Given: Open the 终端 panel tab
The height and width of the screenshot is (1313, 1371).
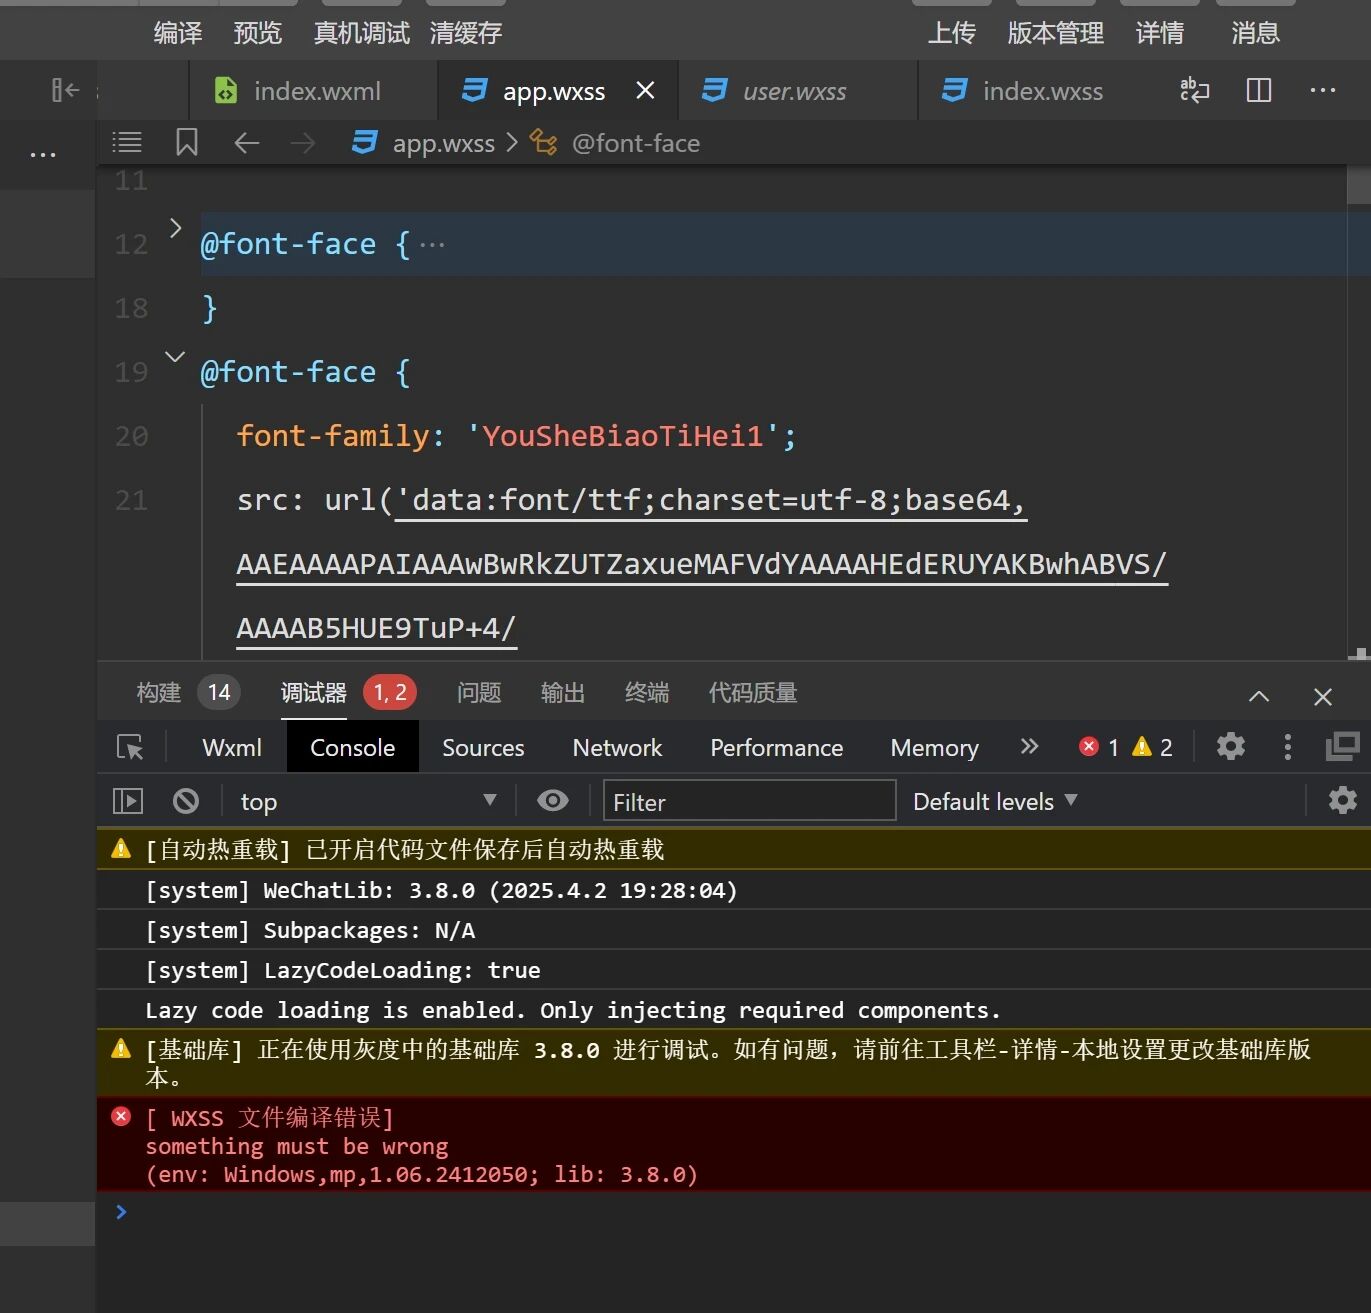Looking at the screenshot, I should [x=647, y=692].
